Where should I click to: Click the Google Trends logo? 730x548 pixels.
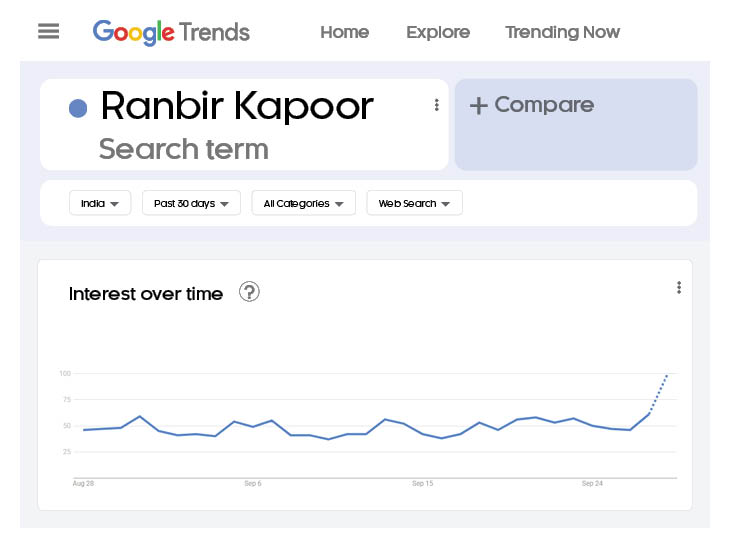171,32
